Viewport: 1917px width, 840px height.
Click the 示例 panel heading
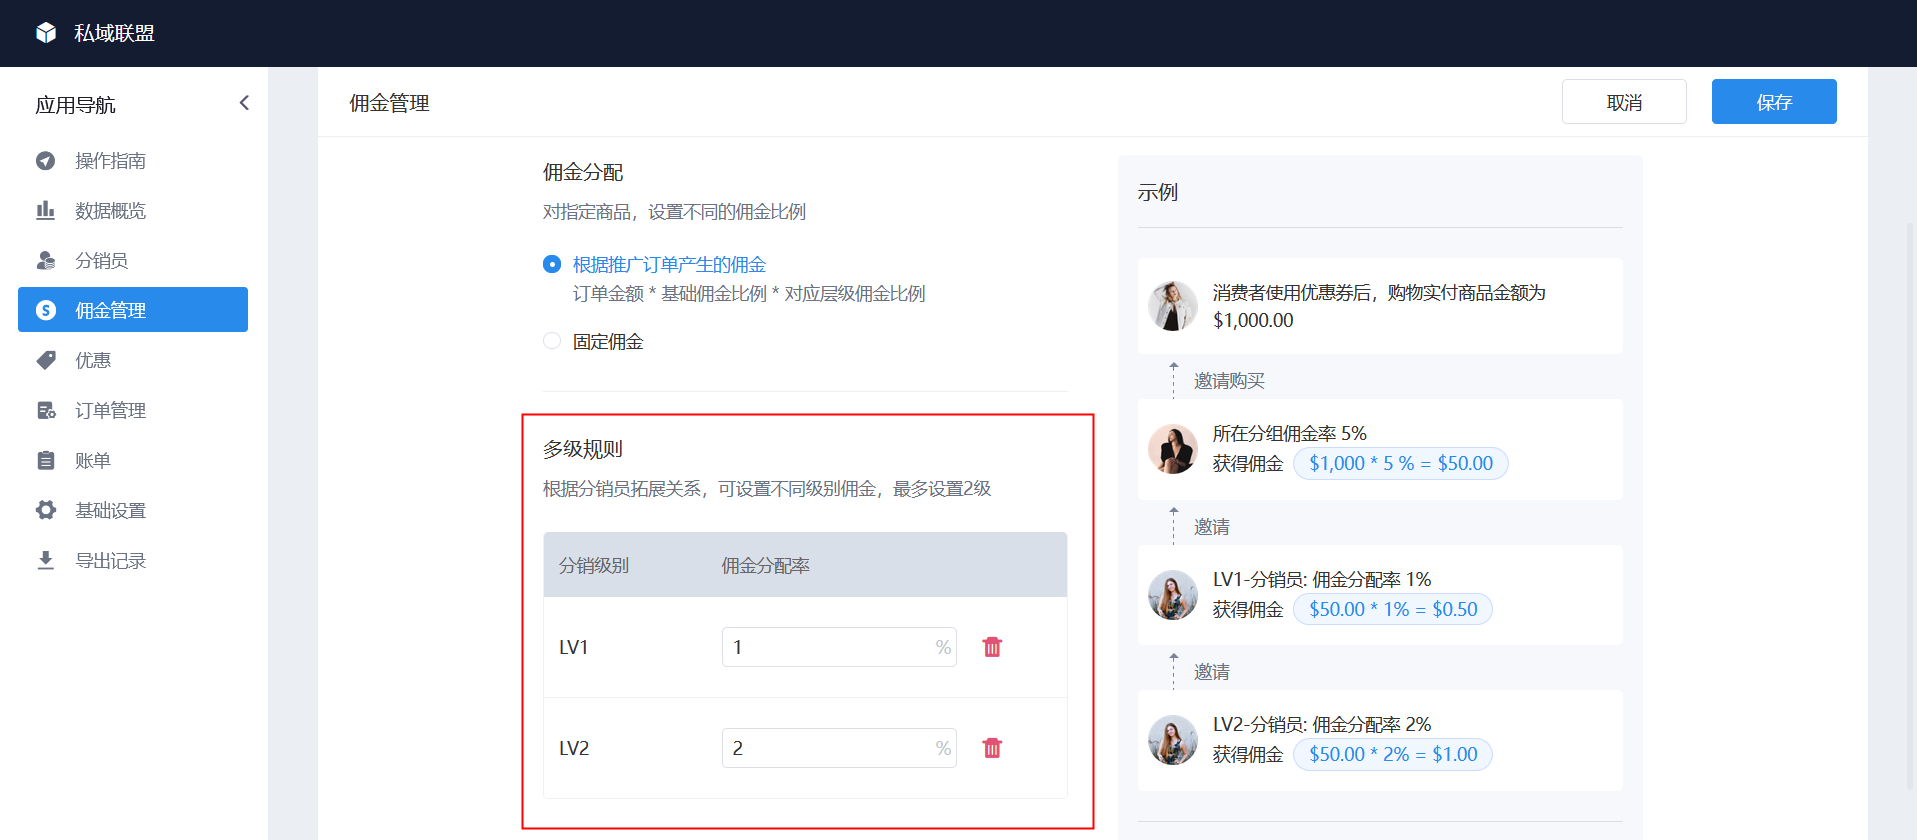tap(1158, 192)
